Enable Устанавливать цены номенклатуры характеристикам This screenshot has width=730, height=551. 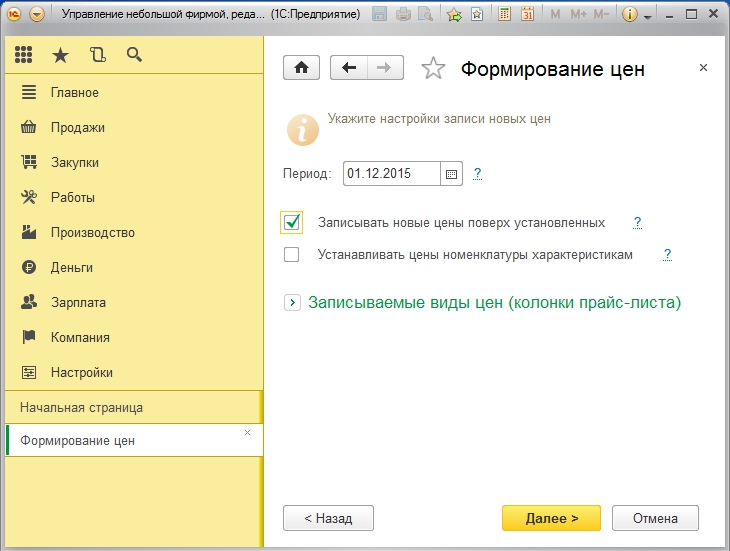pyautogui.click(x=291, y=255)
